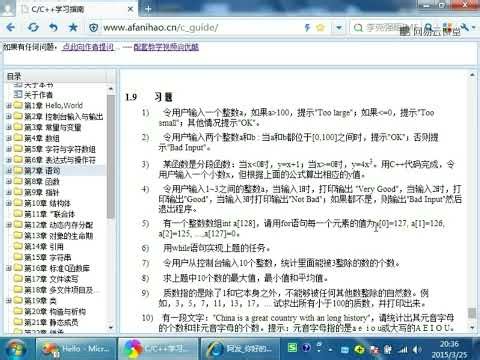Open the Windows Start button

[x=16, y=349]
